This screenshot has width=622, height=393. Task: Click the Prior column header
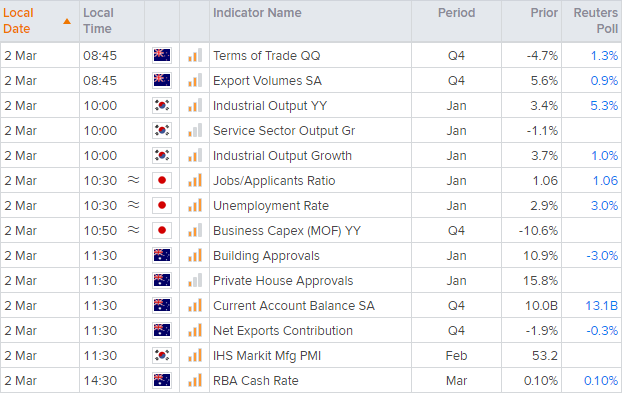point(544,13)
